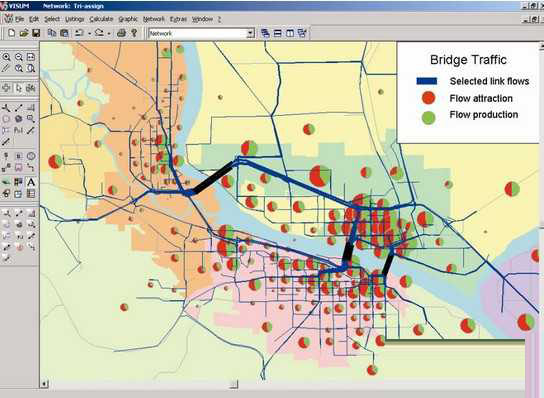Click the legend table icon
544x398 pixels.
click(31, 194)
